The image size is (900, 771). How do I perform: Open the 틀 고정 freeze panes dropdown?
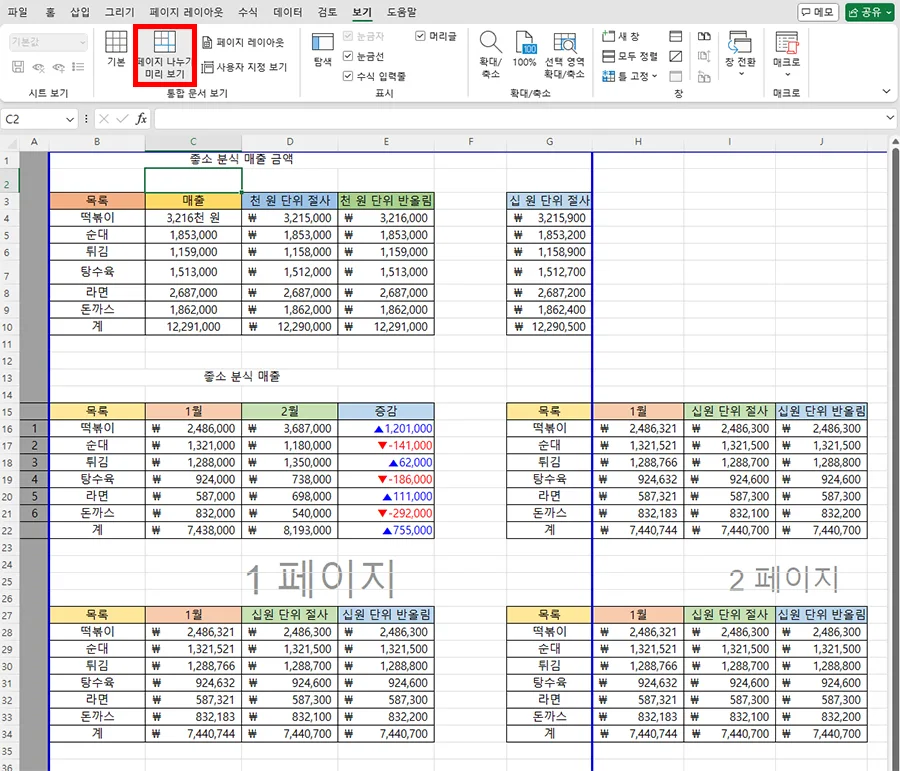654,77
